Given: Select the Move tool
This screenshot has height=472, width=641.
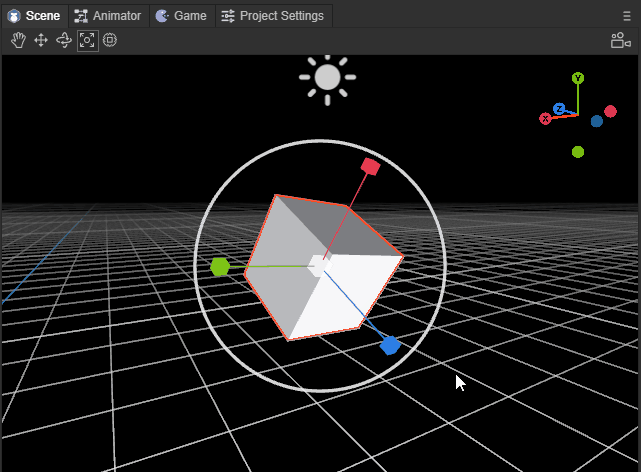Looking at the screenshot, I should point(41,40).
